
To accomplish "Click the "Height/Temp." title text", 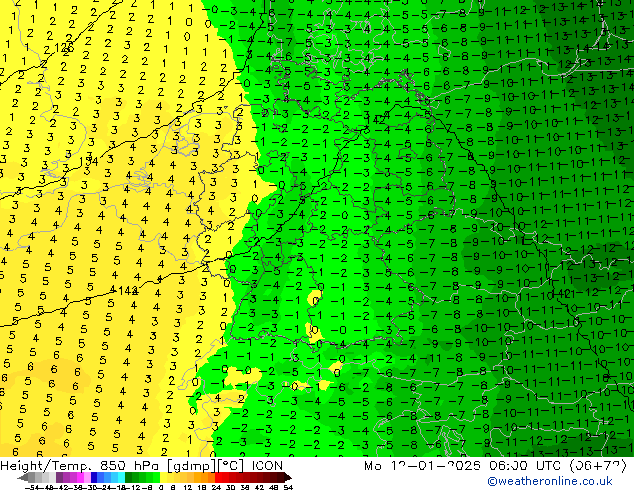I will (x=46, y=466).
